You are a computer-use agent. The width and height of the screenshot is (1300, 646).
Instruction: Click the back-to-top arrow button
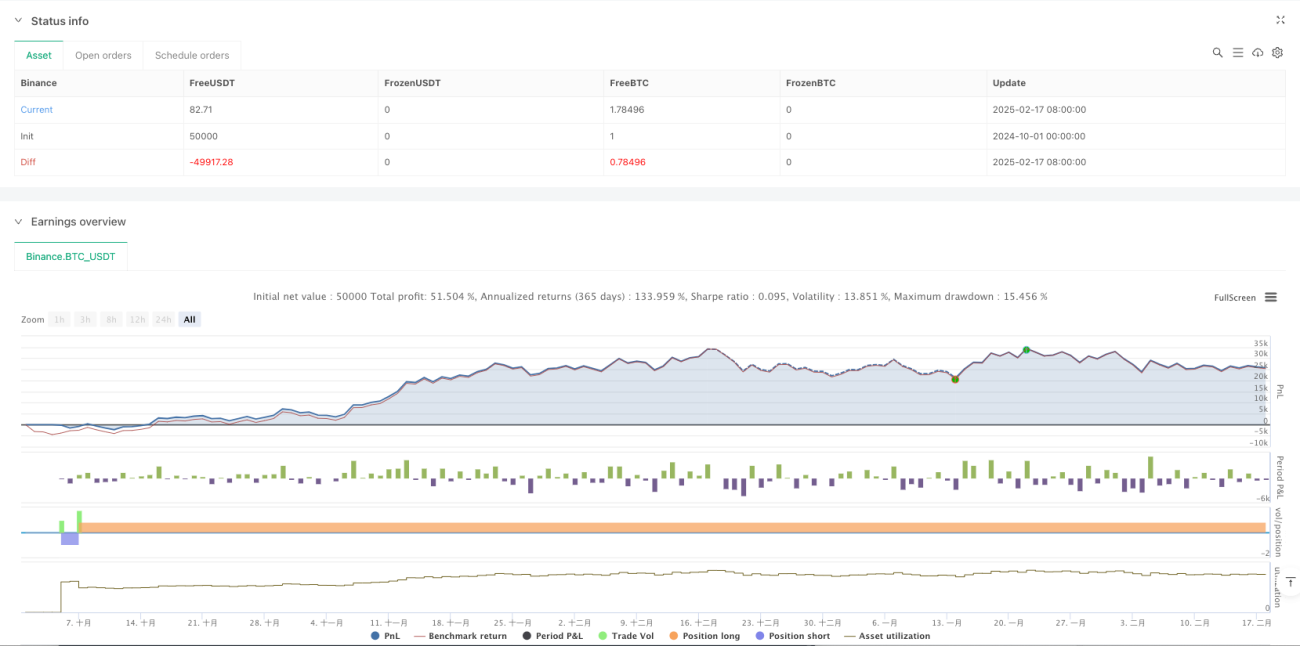[1289, 583]
